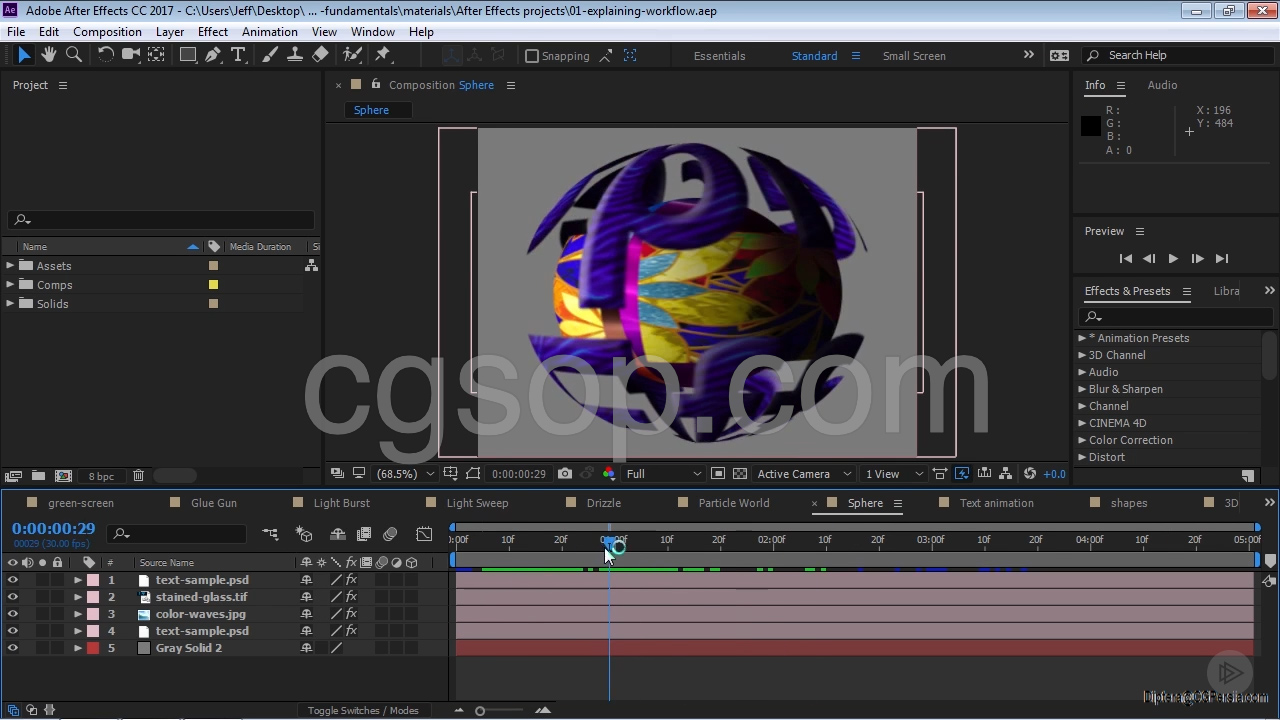Viewport: 1280px width, 720px height.
Task: Select the Hand tool
Action: click(x=48, y=55)
